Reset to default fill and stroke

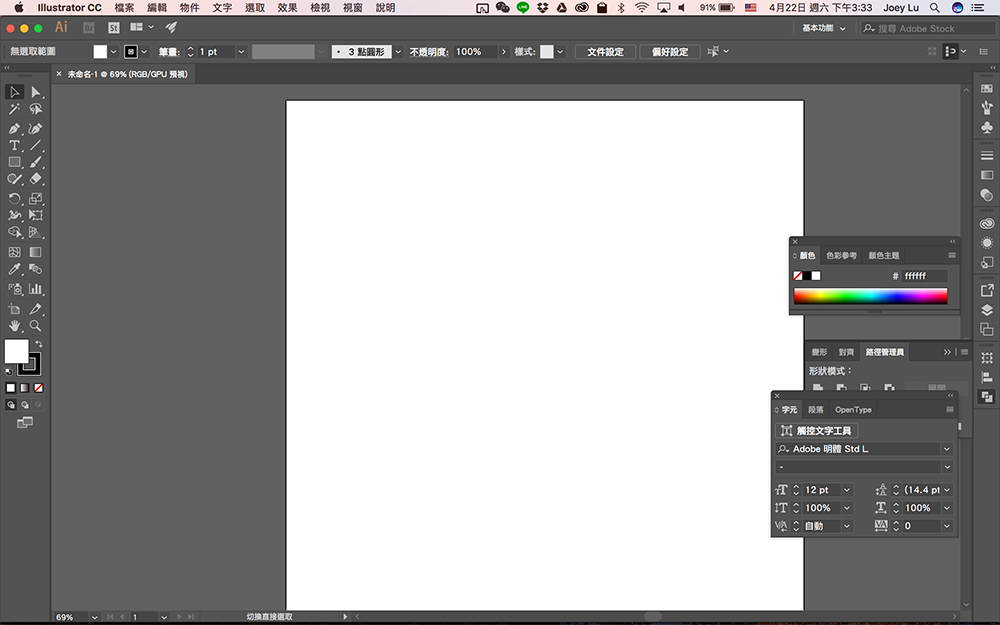point(9,372)
